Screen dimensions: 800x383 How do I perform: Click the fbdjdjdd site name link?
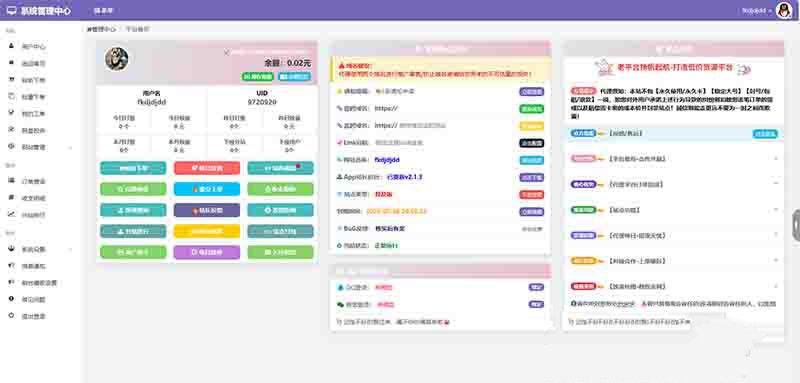coord(387,160)
